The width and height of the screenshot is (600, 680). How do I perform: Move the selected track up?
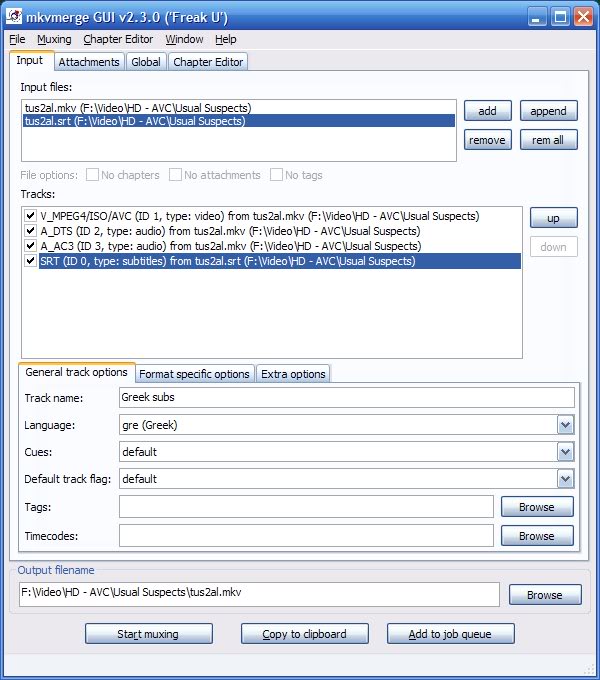553,218
